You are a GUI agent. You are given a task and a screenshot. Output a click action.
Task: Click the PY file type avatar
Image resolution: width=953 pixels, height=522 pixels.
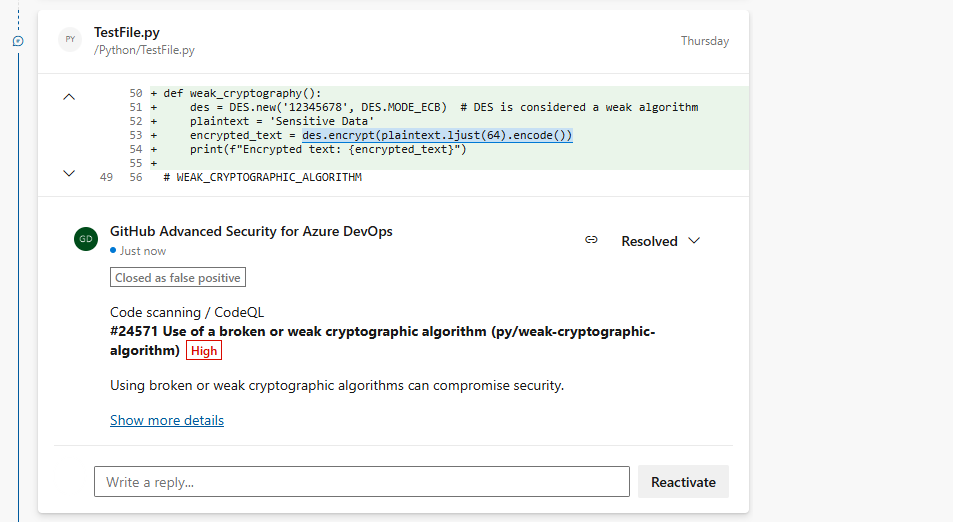point(69,40)
